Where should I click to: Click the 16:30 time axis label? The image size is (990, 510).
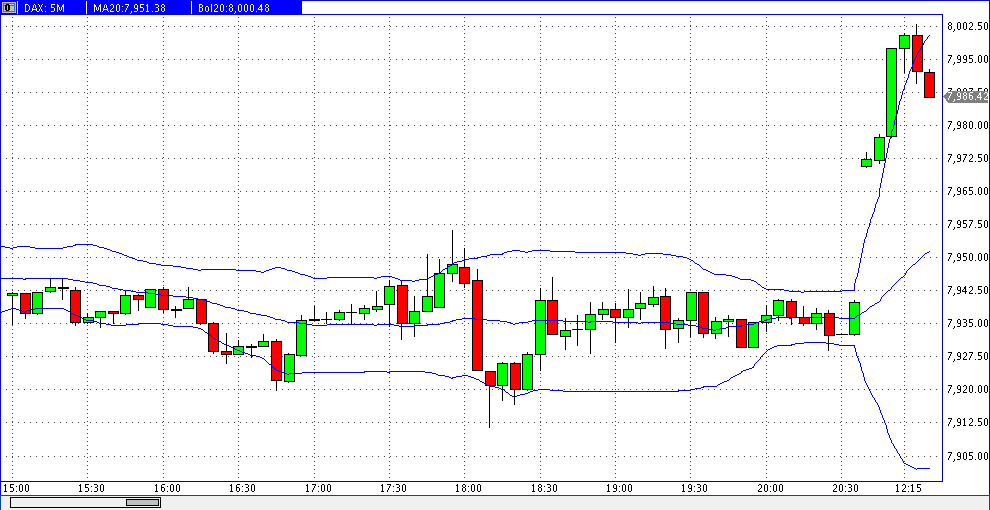[x=242, y=489]
